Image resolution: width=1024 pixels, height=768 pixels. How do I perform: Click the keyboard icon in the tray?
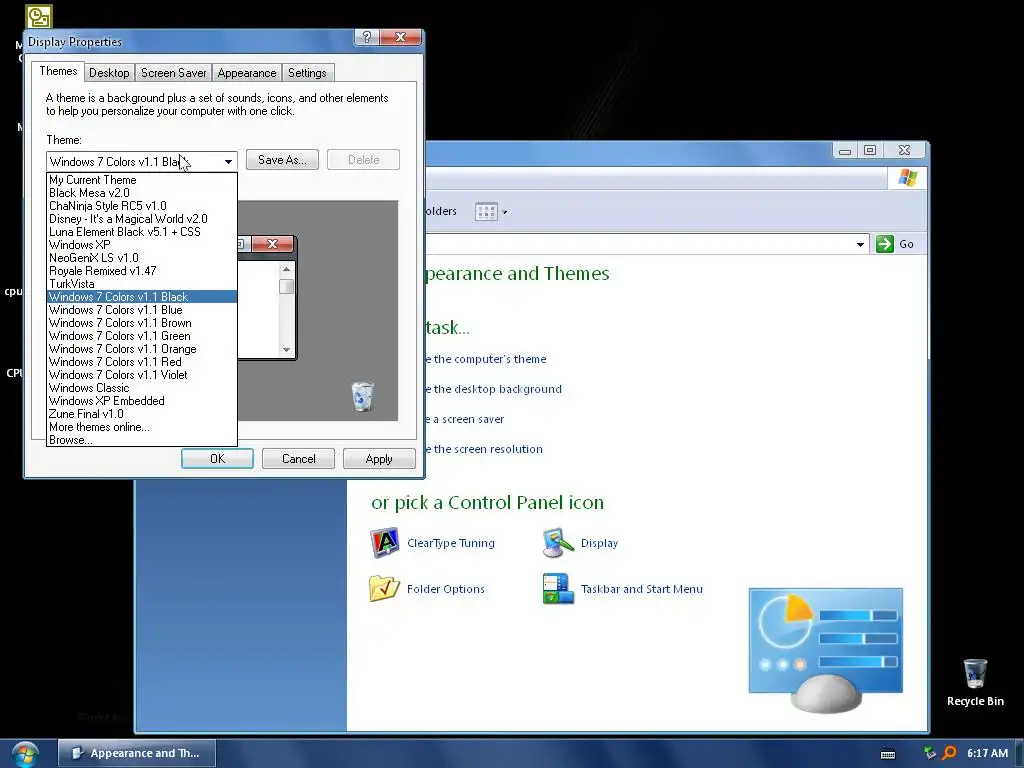(888, 754)
